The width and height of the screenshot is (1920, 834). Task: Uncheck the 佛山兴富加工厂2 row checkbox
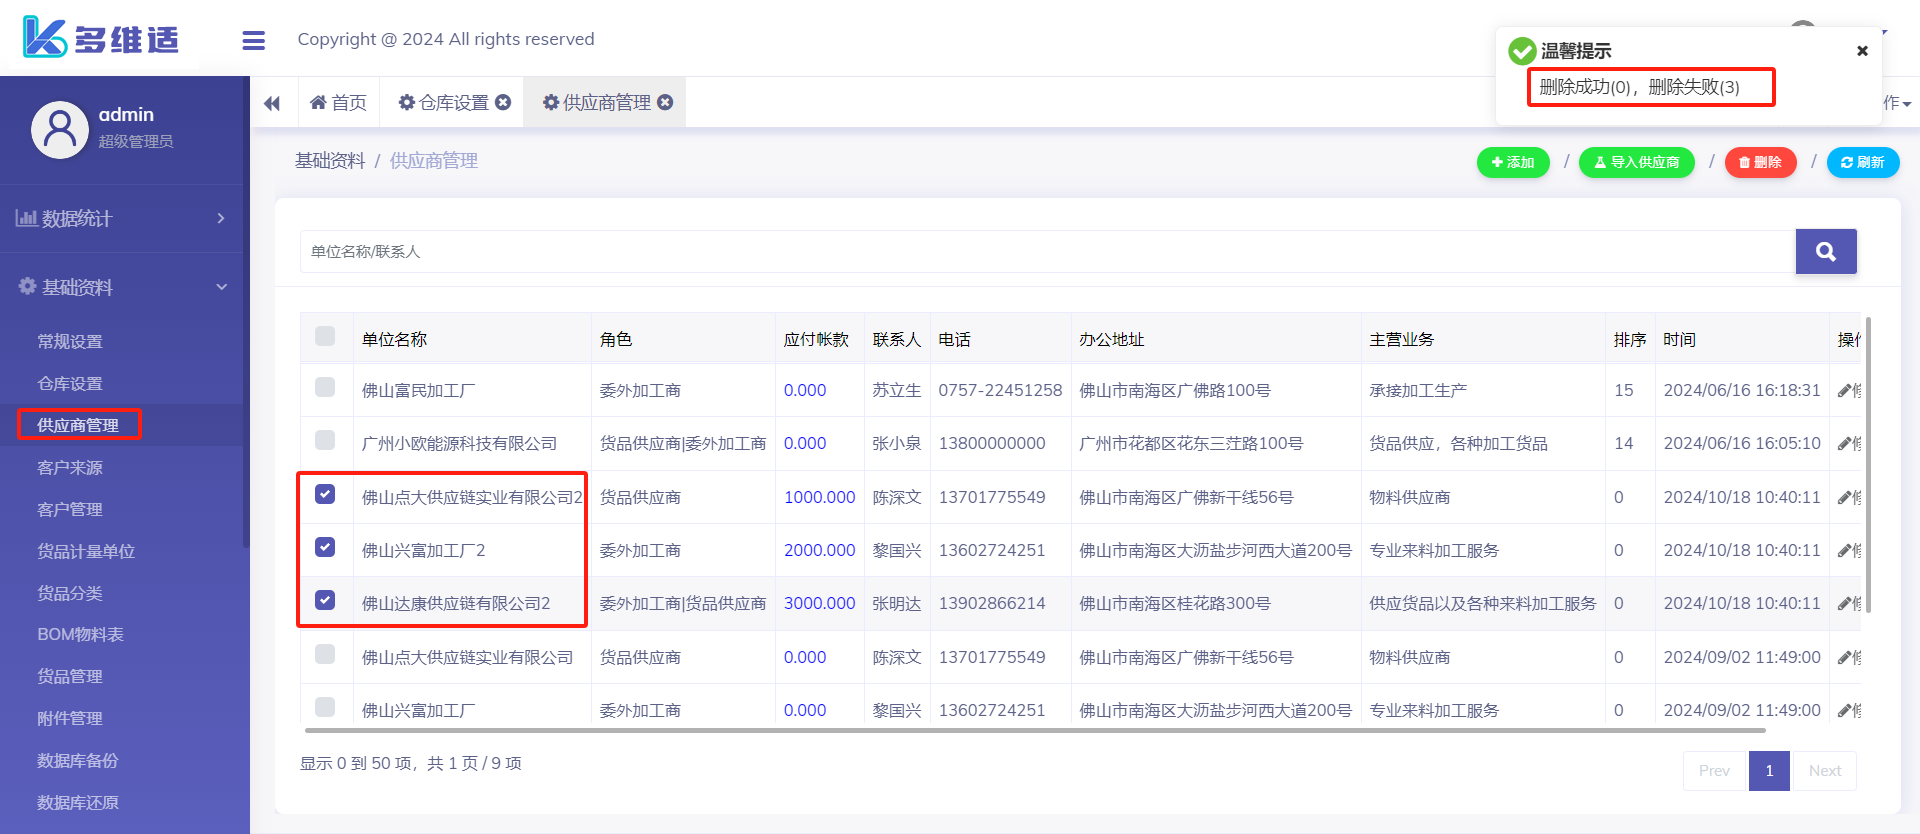(x=325, y=547)
